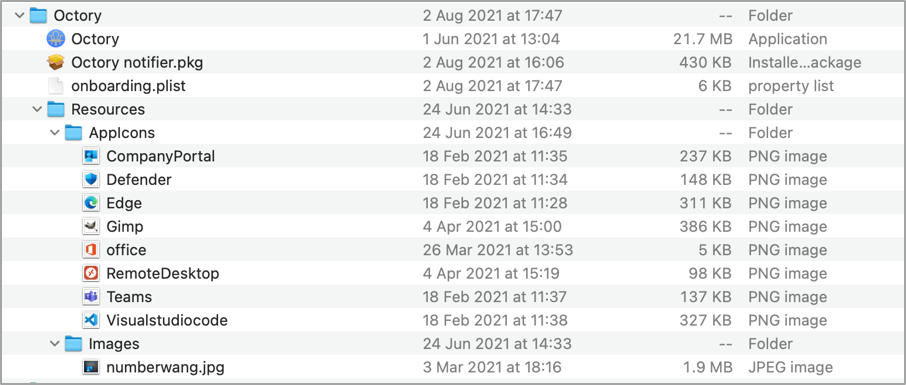Click the numberwang.jpg thumbnail icon
This screenshot has height=385, width=906.
(x=91, y=367)
